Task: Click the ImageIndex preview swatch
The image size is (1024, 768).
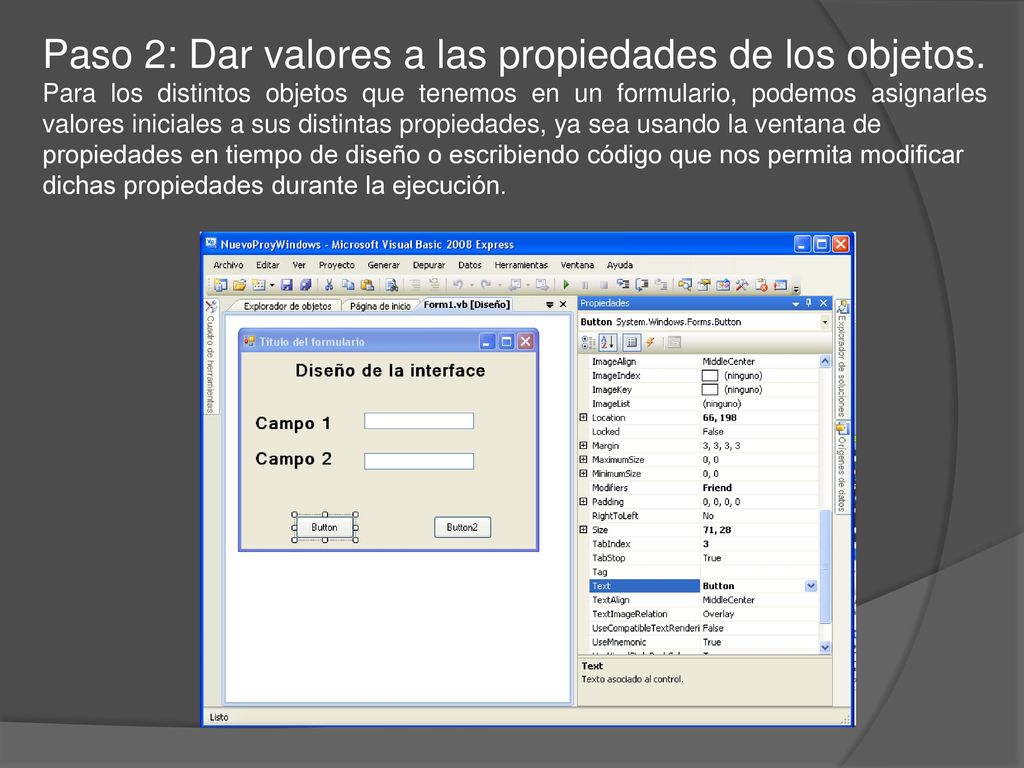Action: [x=710, y=376]
